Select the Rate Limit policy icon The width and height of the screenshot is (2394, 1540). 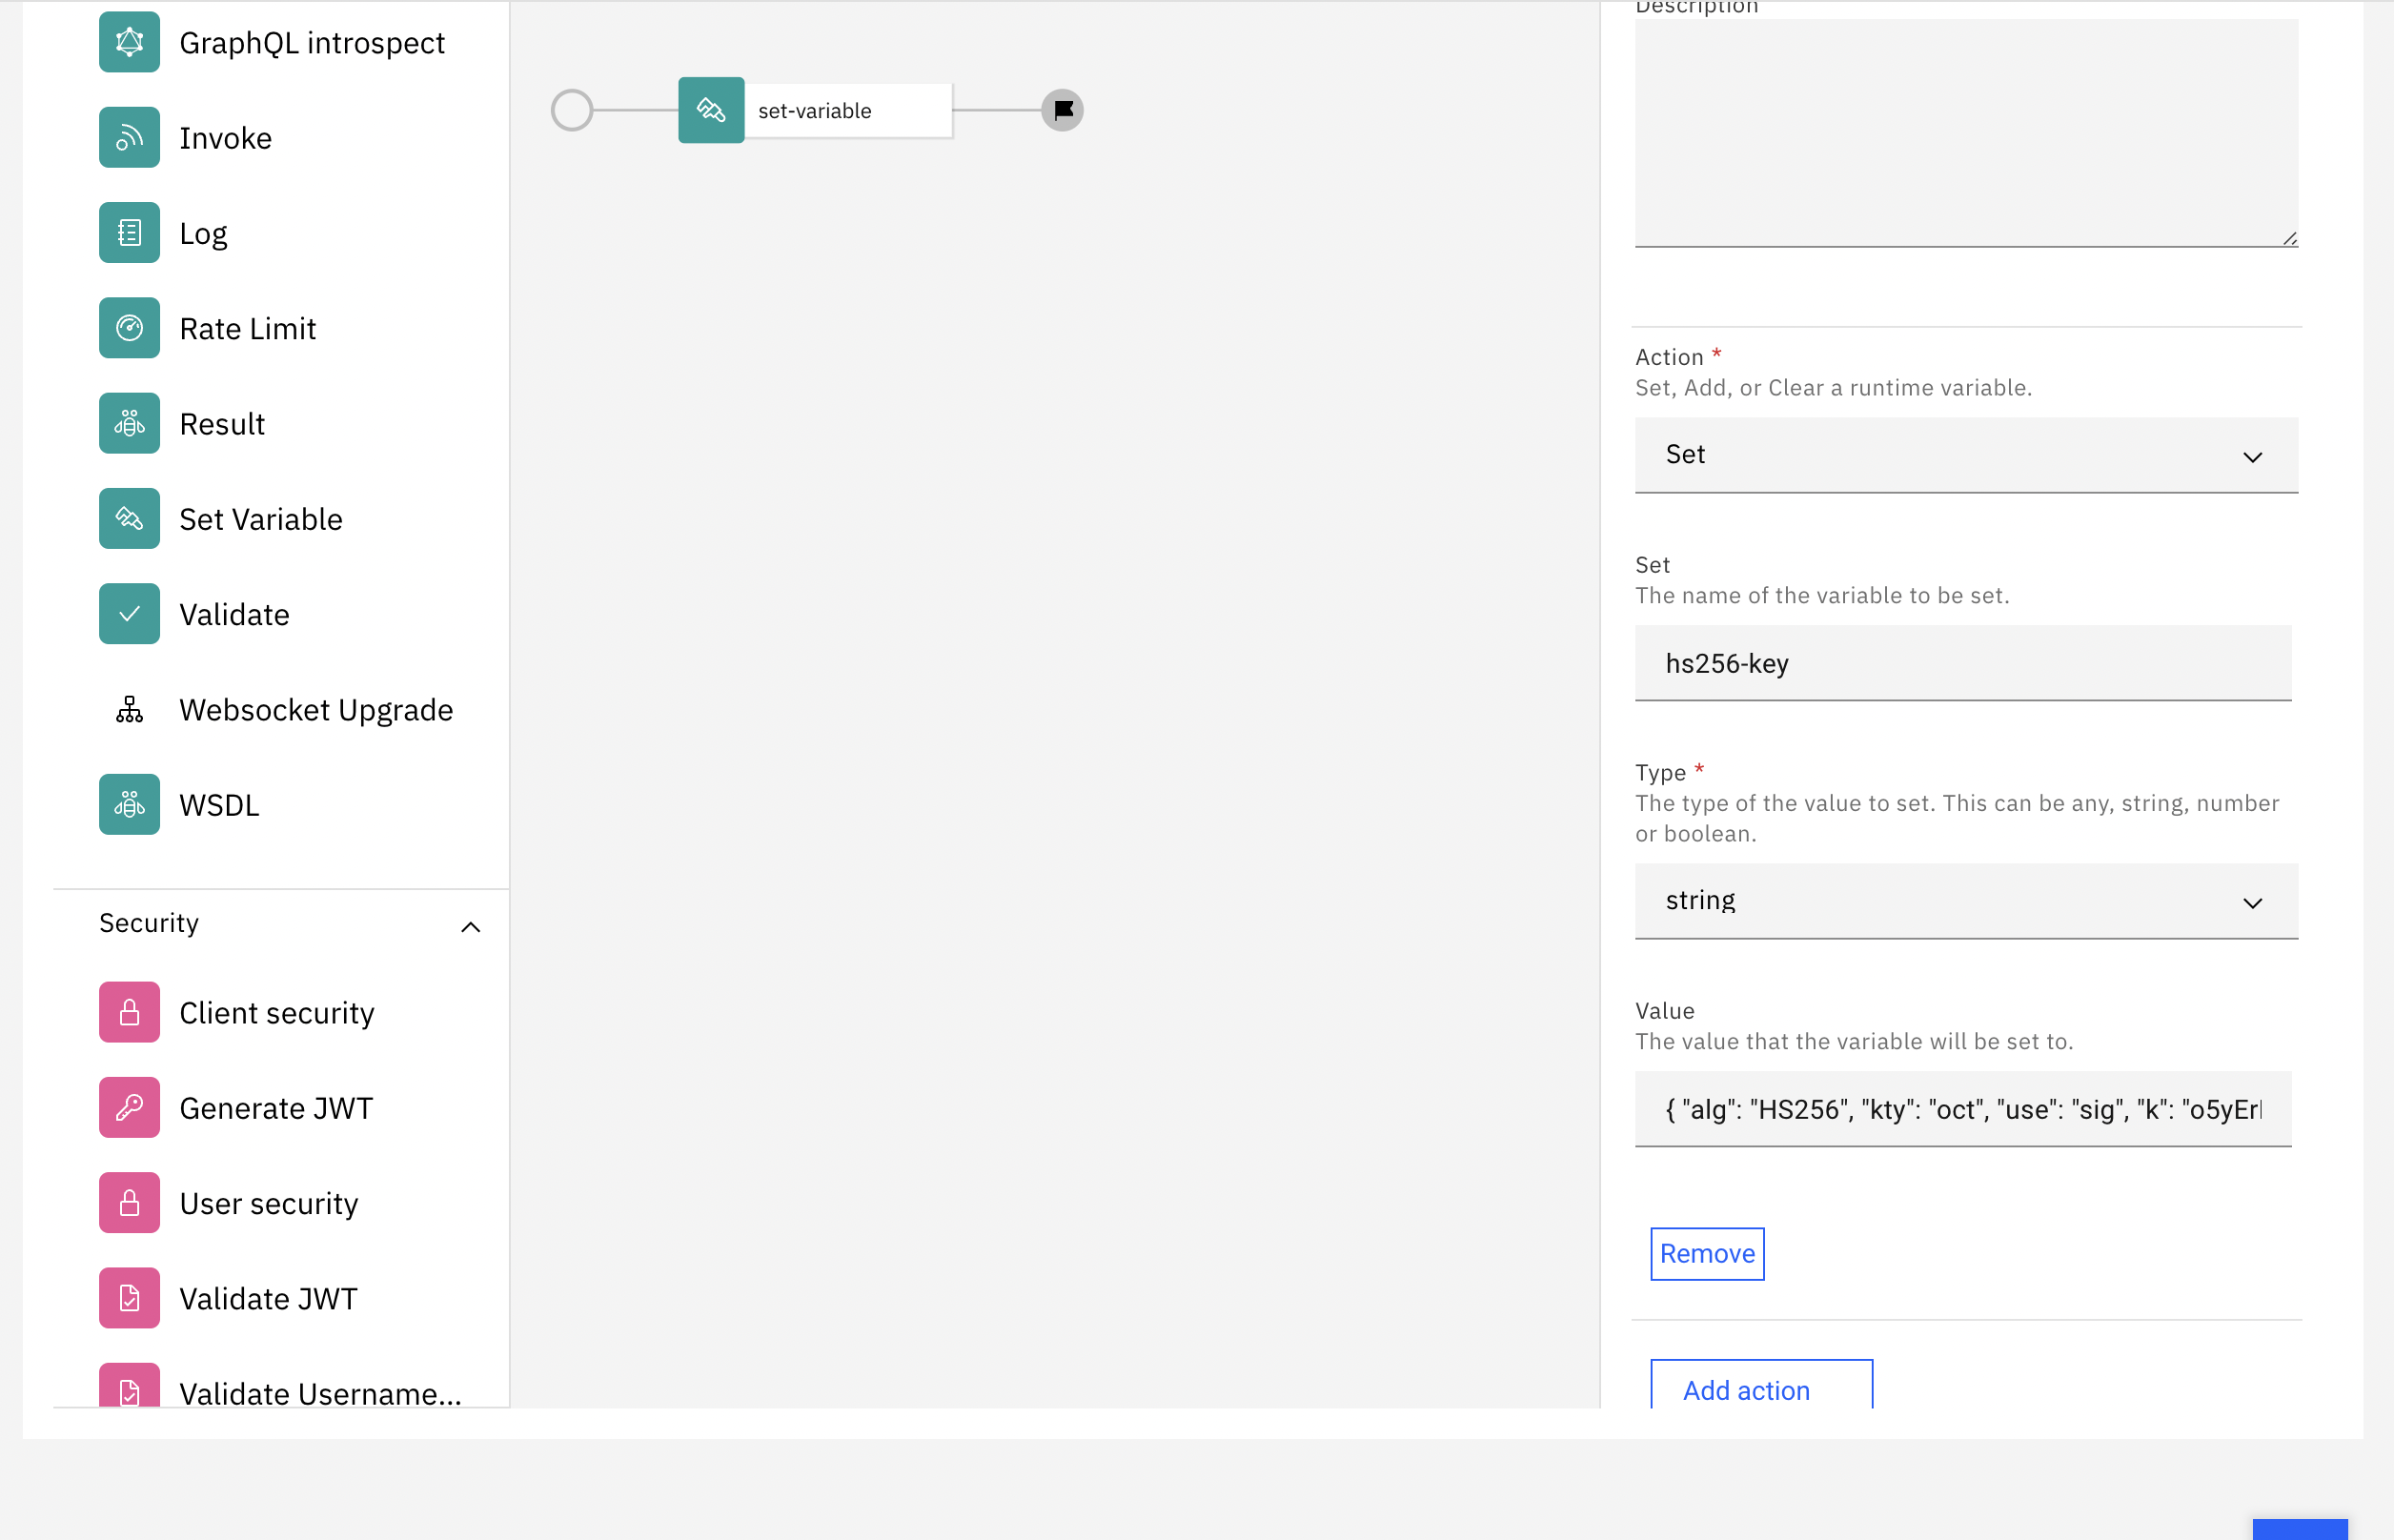pyautogui.click(x=129, y=328)
